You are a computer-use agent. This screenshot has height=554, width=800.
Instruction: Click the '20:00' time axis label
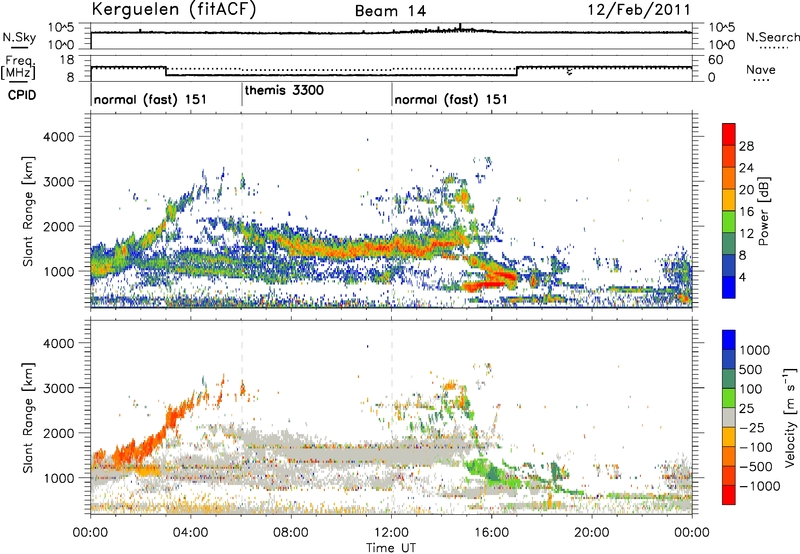click(x=591, y=533)
